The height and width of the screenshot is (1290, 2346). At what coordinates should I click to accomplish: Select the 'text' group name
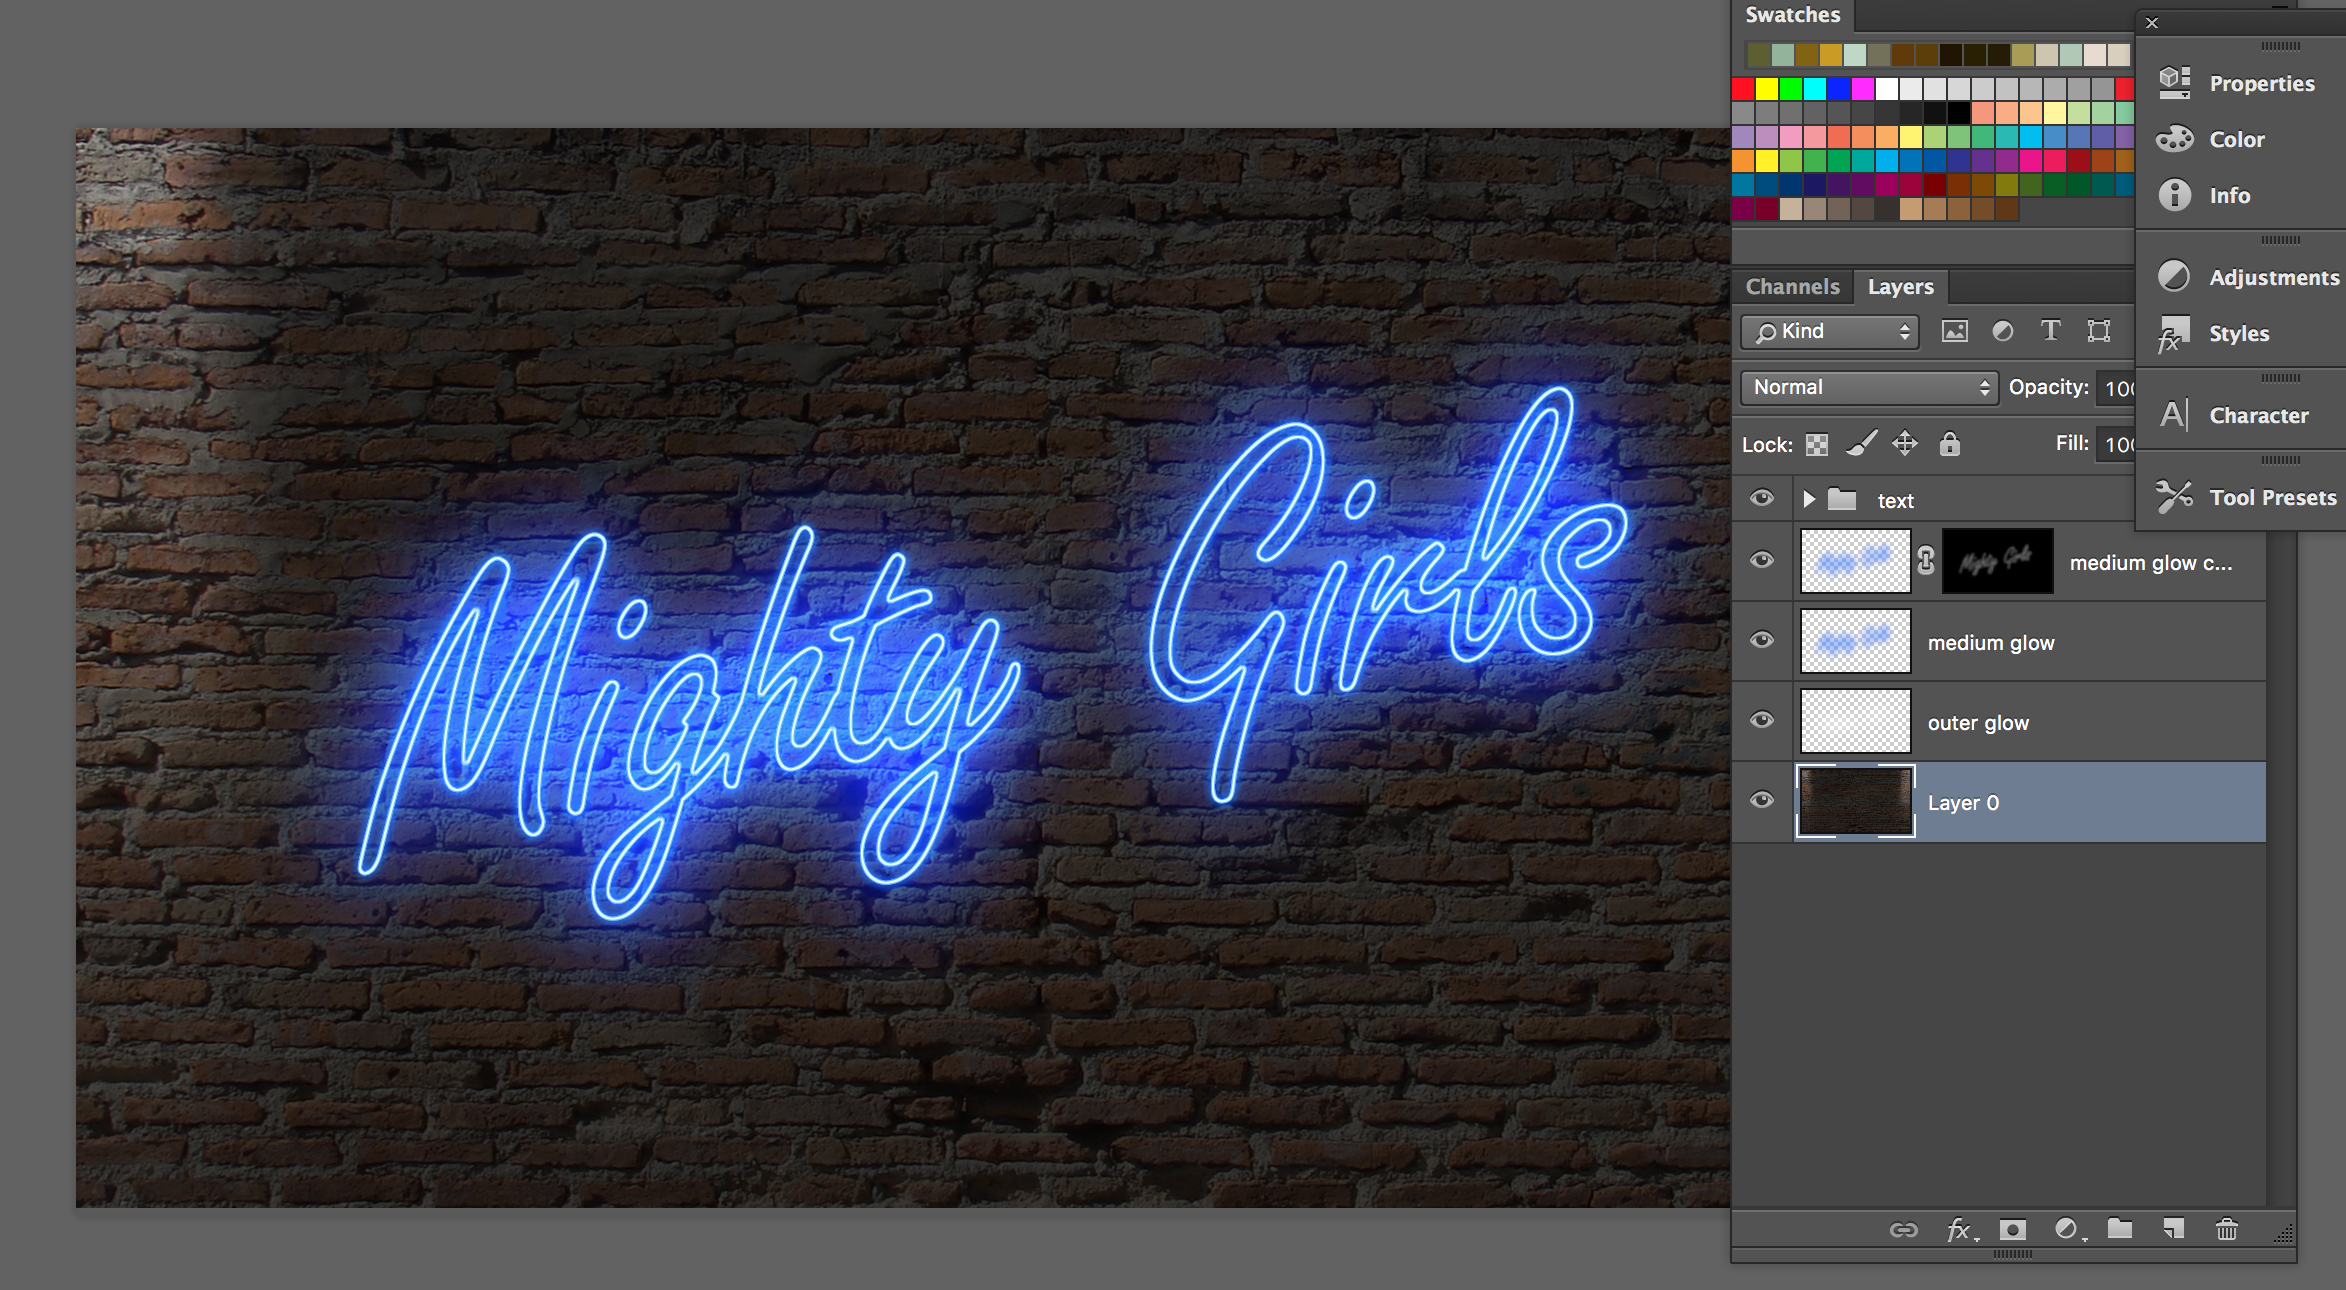click(1895, 501)
